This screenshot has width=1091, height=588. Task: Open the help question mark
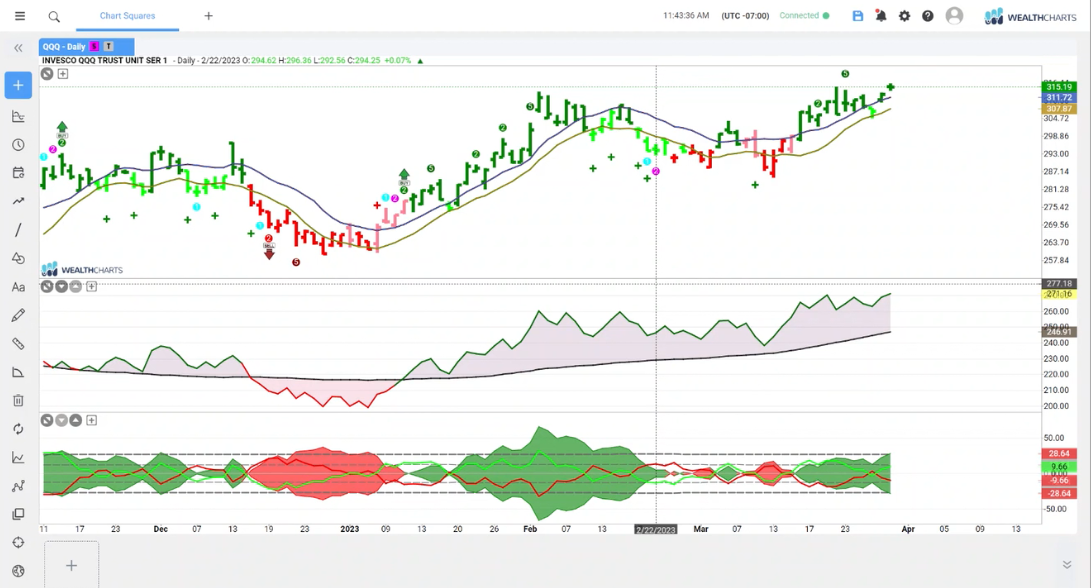point(927,16)
